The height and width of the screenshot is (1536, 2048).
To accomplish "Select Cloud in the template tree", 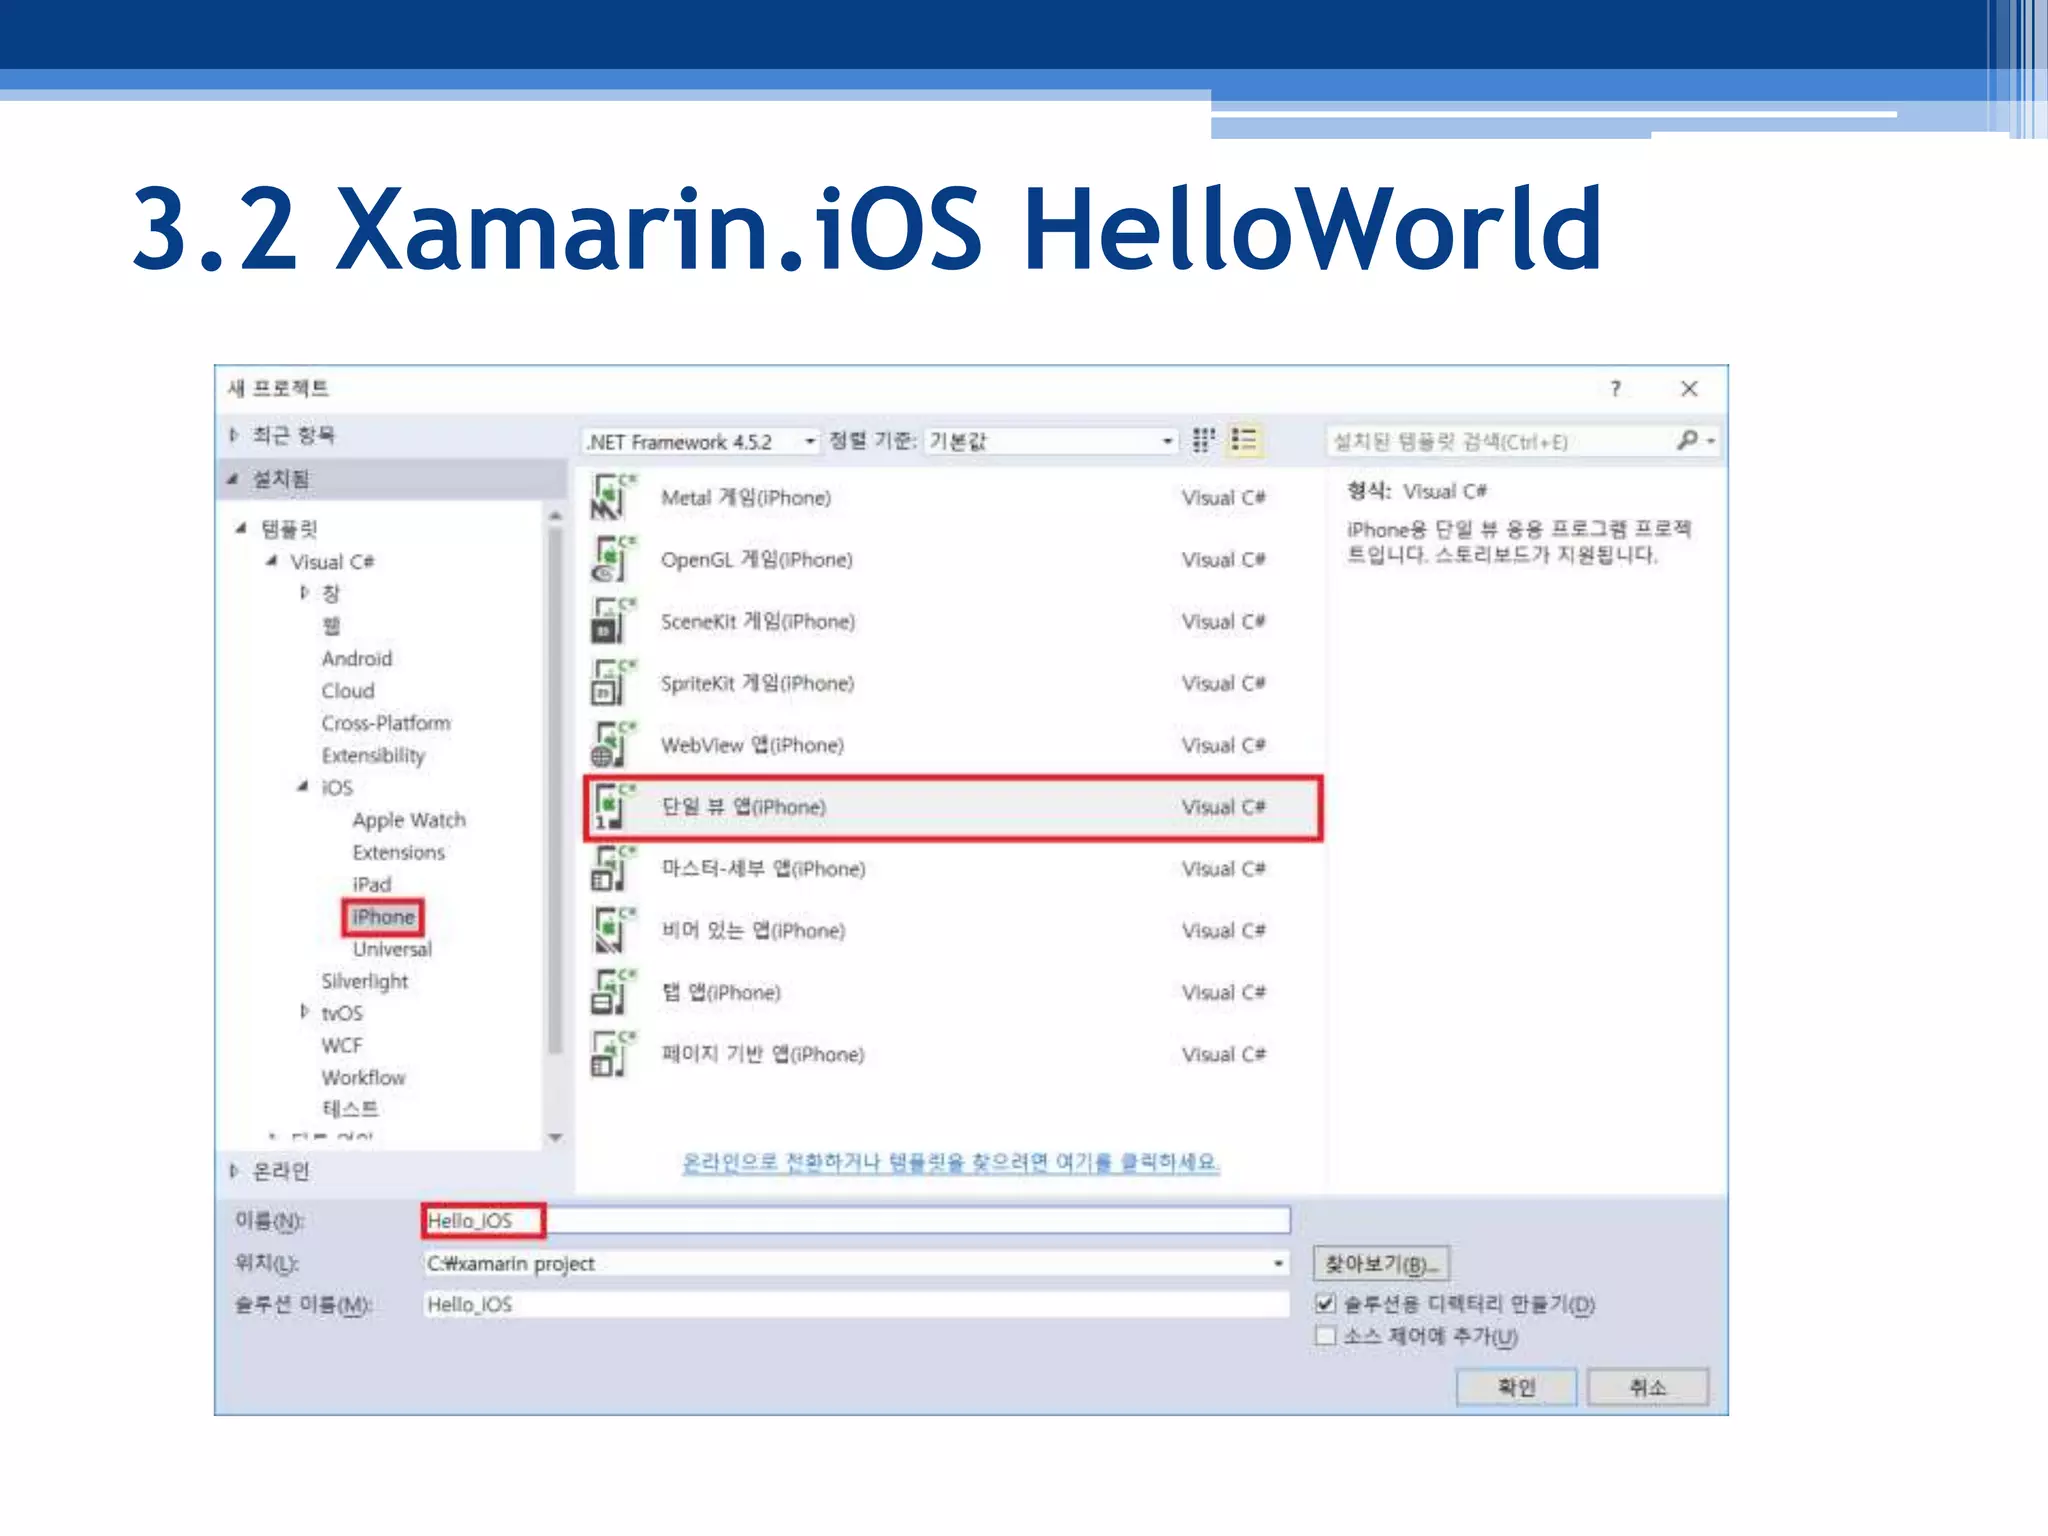I will click(348, 691).
